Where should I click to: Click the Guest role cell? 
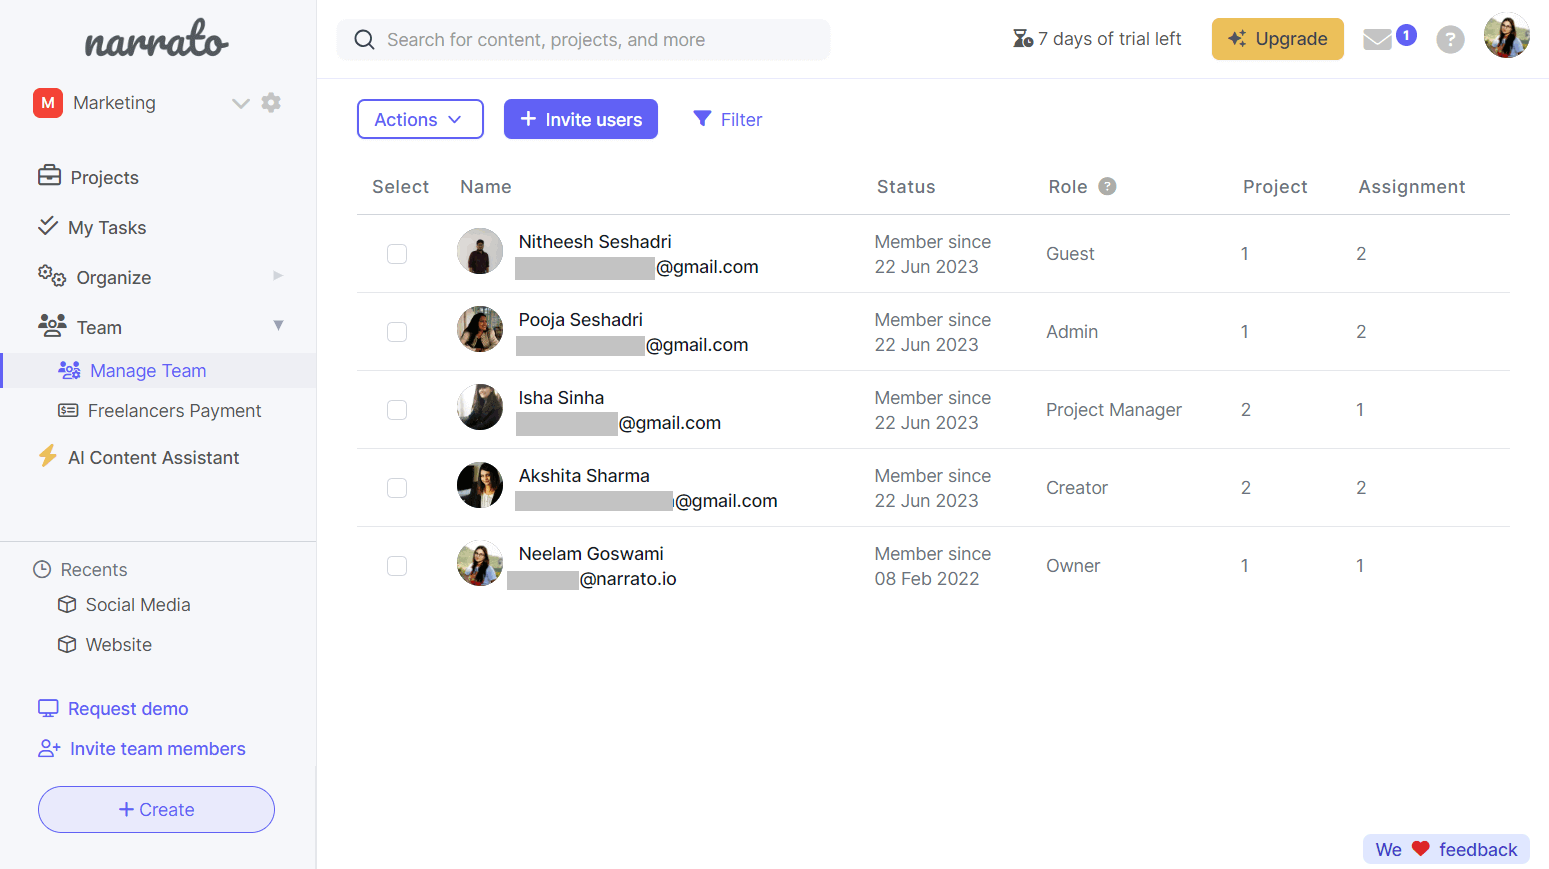coord(1070,254)
